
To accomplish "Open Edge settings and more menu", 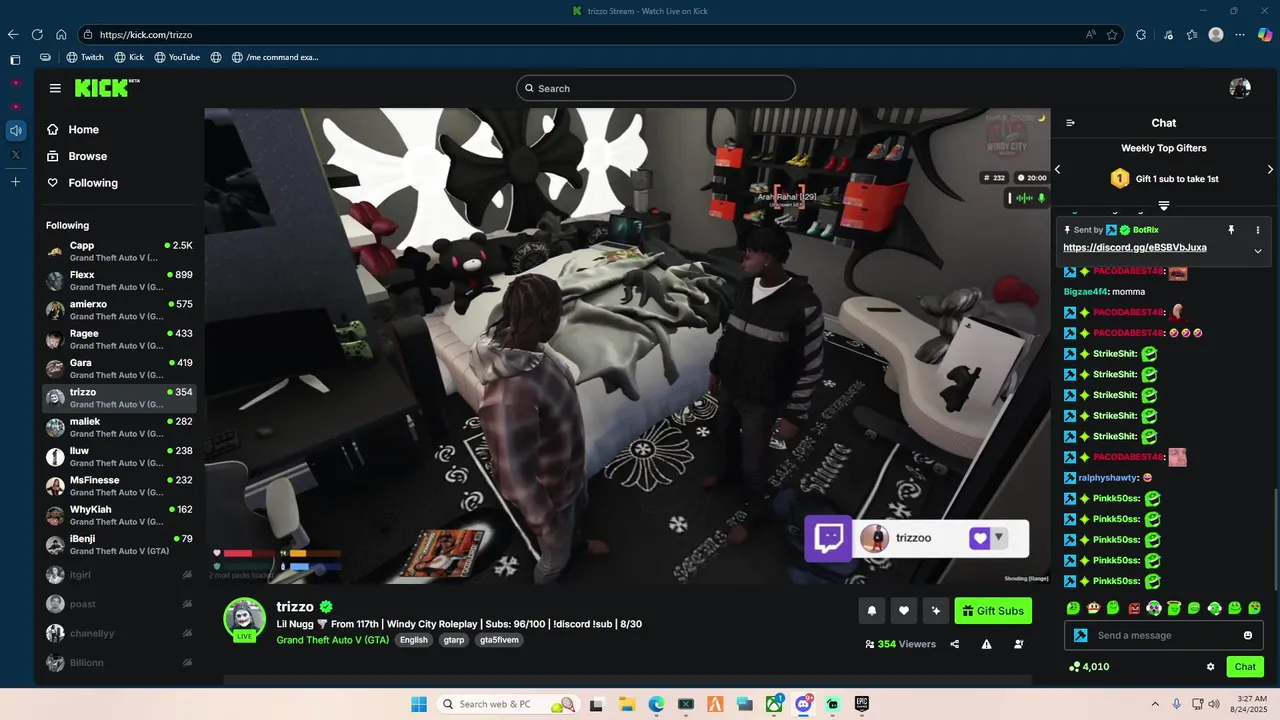I will pyautogui.click(x=1240, y=34).
